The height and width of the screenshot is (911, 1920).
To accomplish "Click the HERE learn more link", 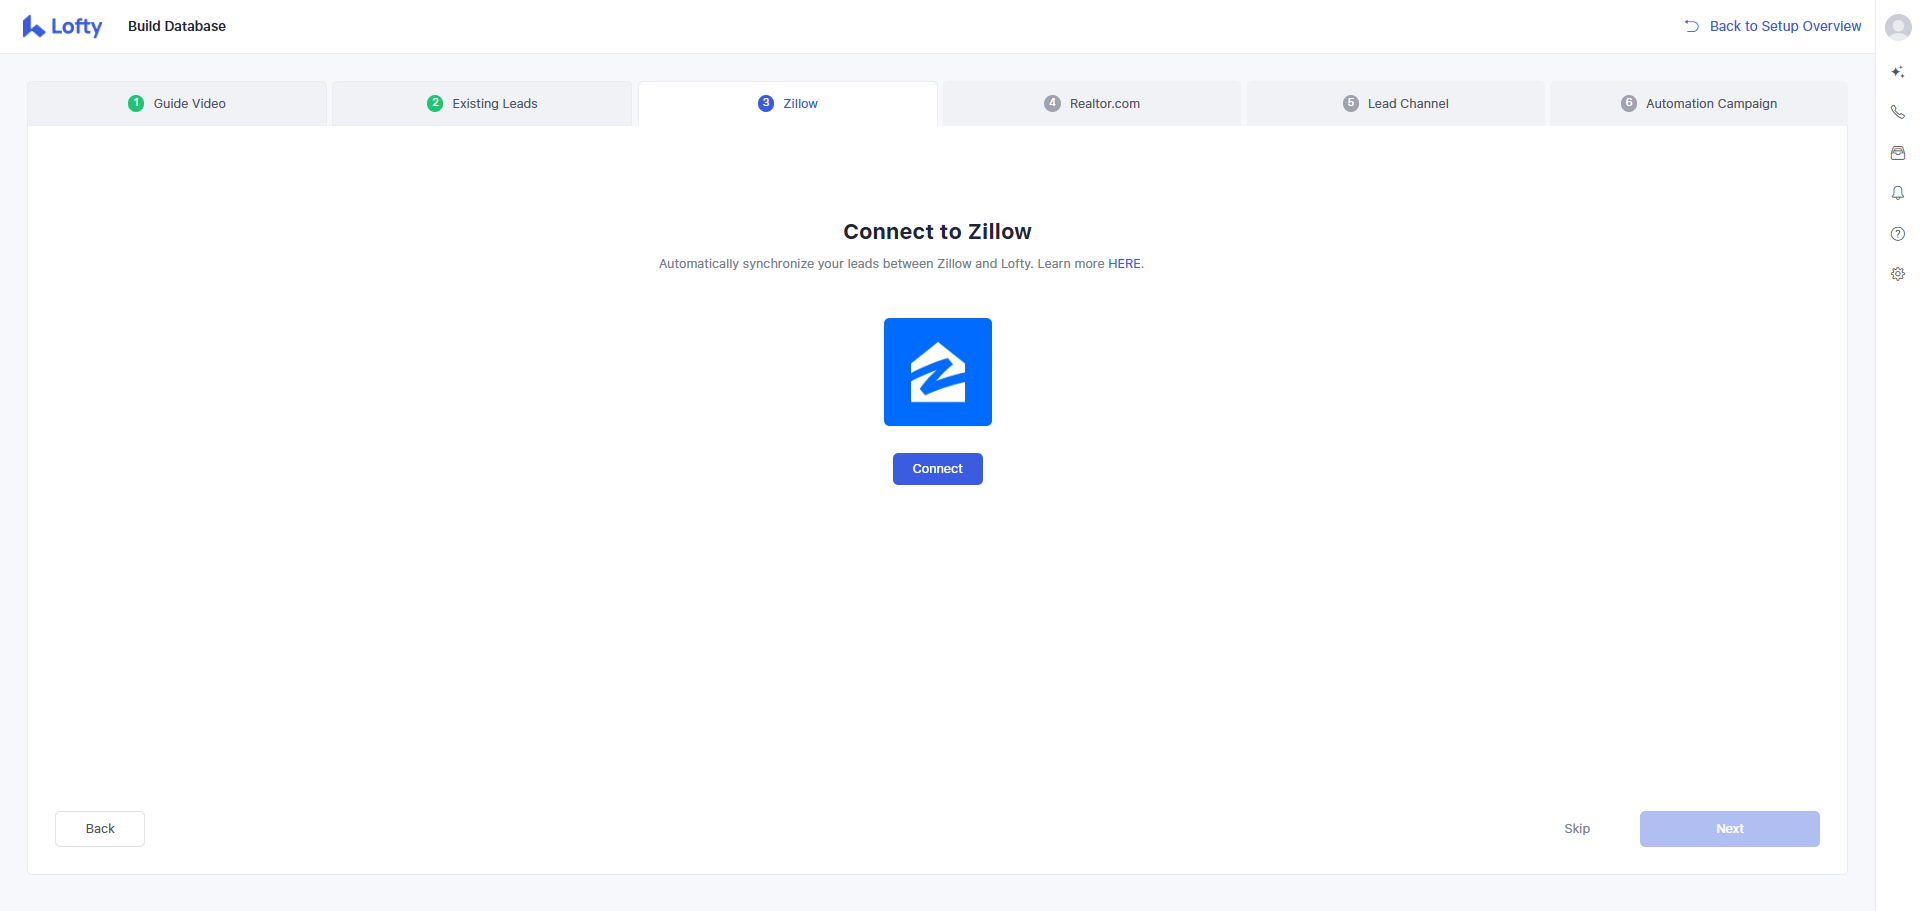I will pos(1124,263).
